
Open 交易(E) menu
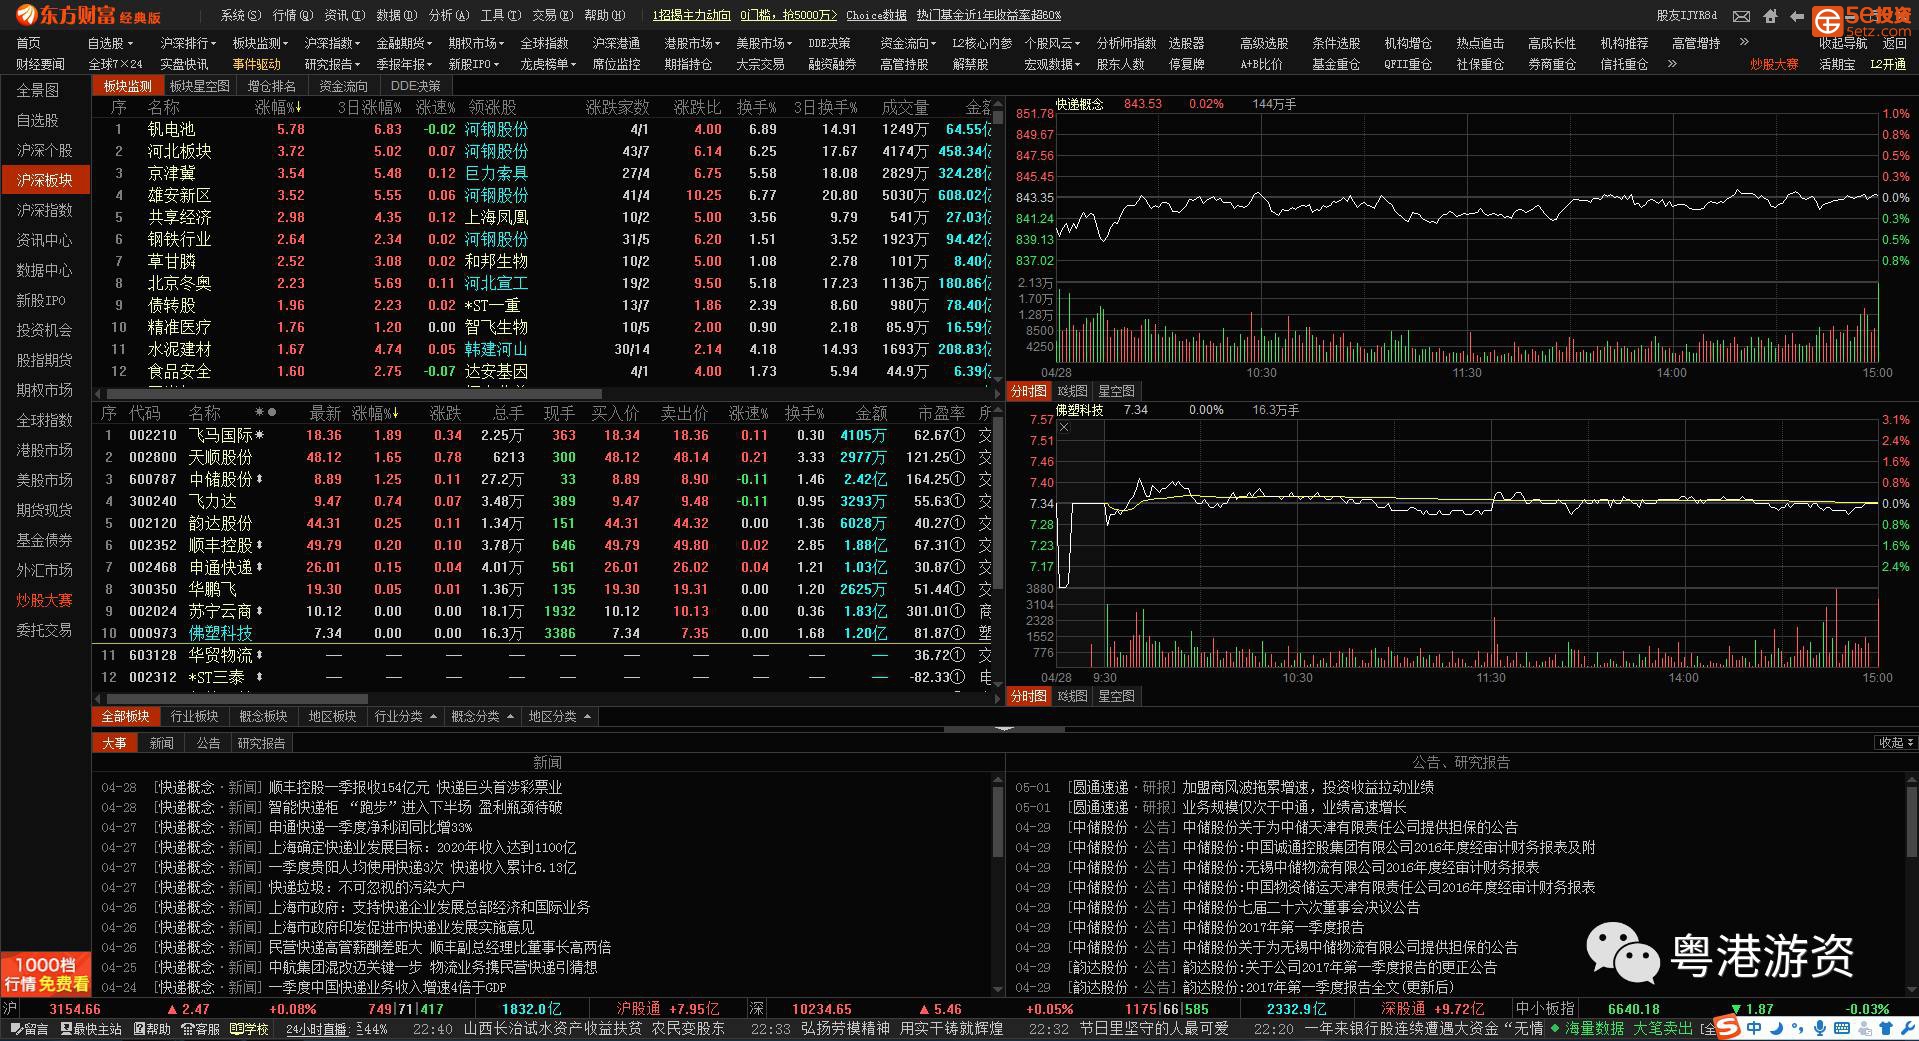(551, 15)
